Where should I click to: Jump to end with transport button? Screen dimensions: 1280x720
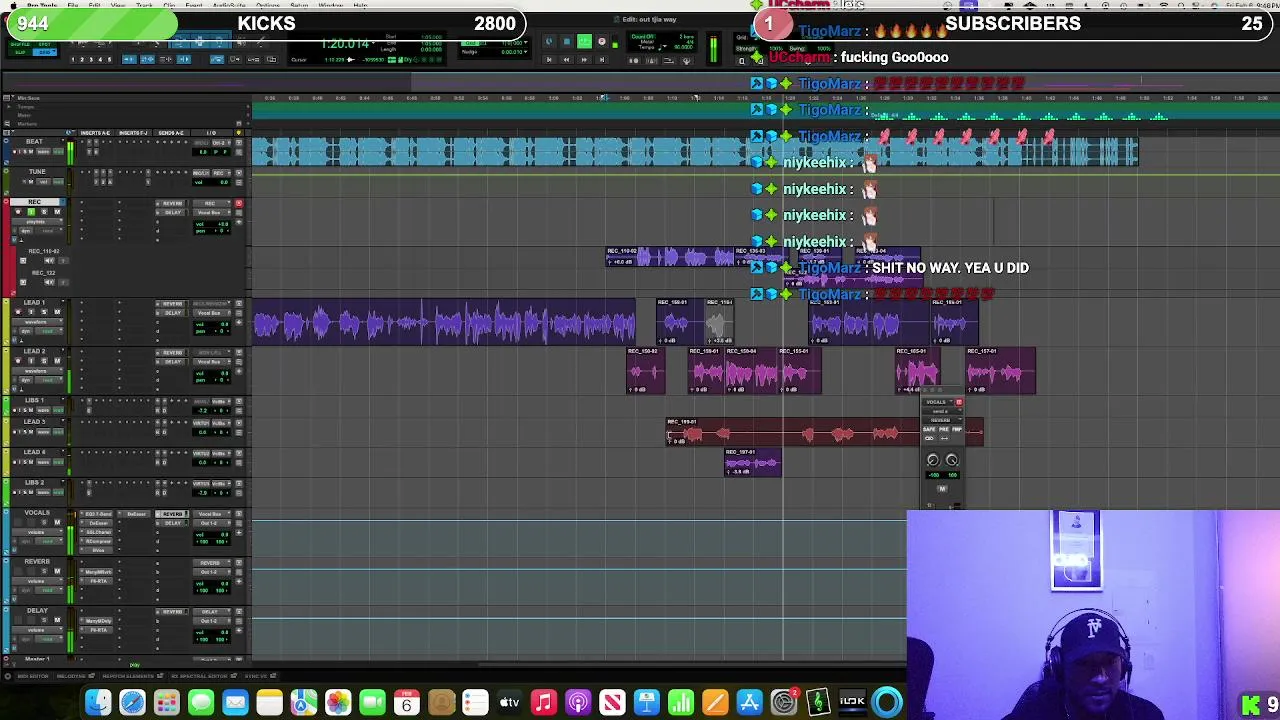point(602,60)
